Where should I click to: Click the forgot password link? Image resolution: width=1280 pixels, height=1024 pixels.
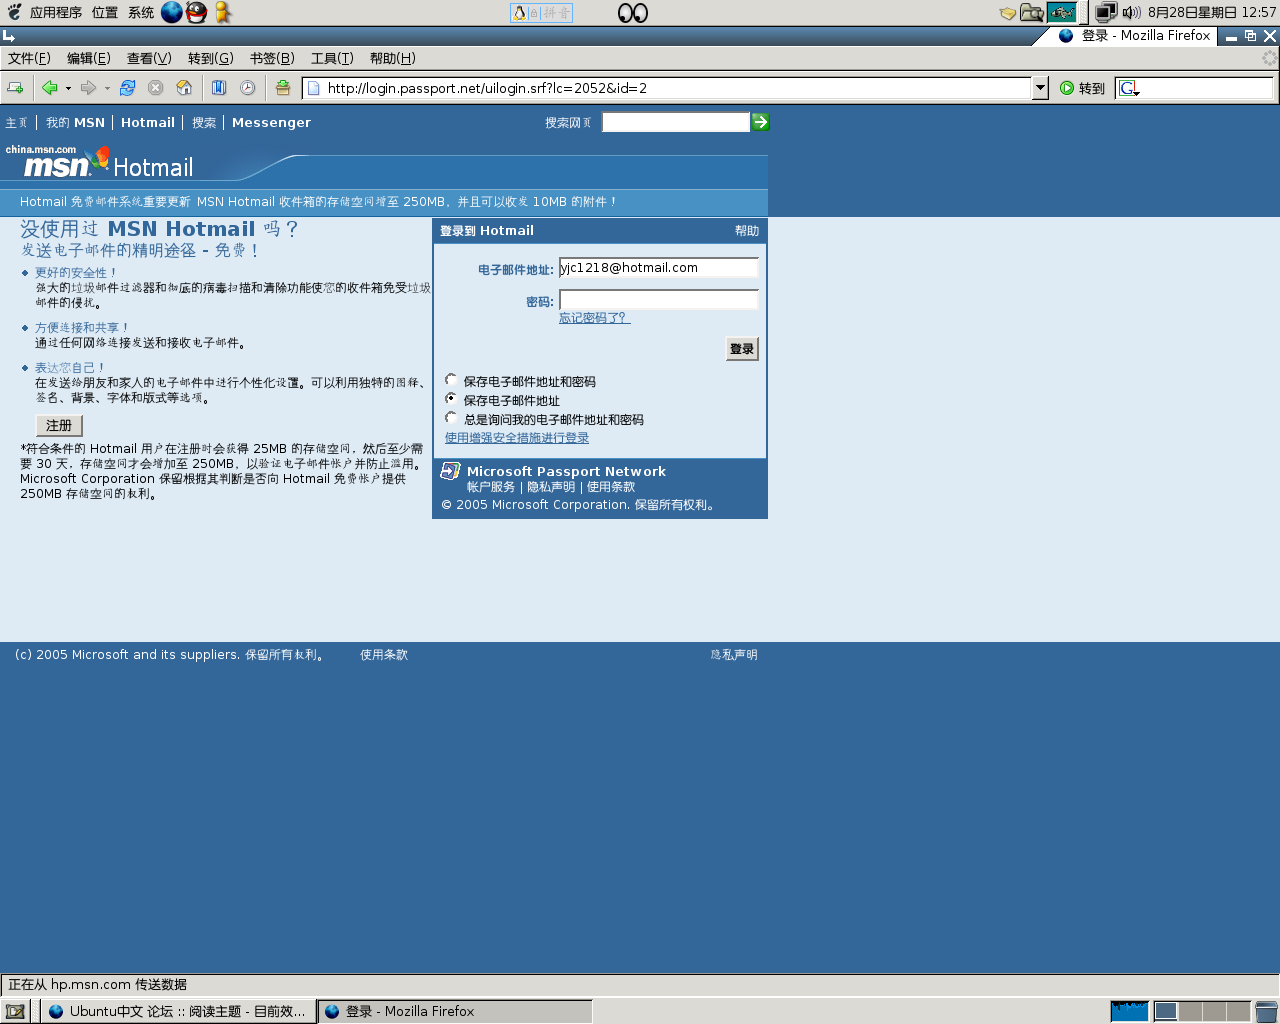click(594, 318)
